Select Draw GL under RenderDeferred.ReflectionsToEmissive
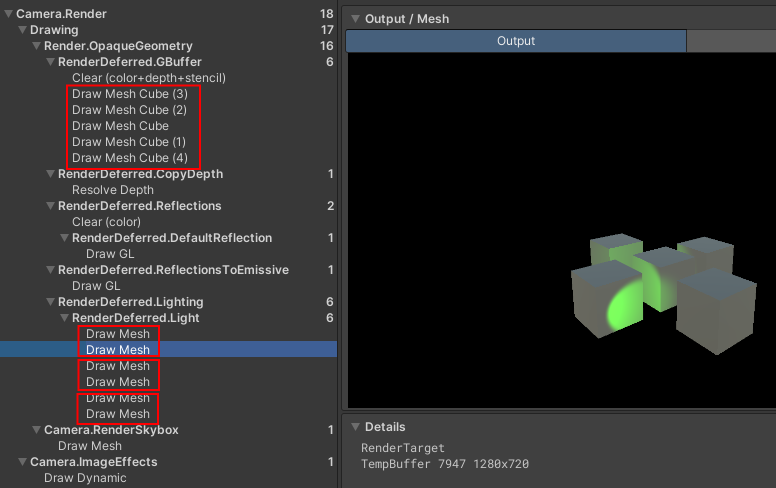 coord(96,286)
